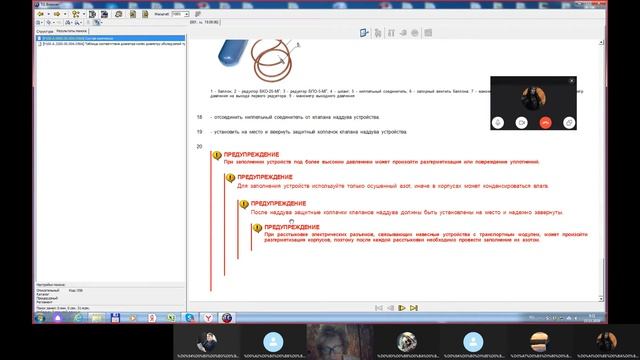Select burger avatar participant thumbnail
Screen dimensions: 640x360
coord(540,342)
